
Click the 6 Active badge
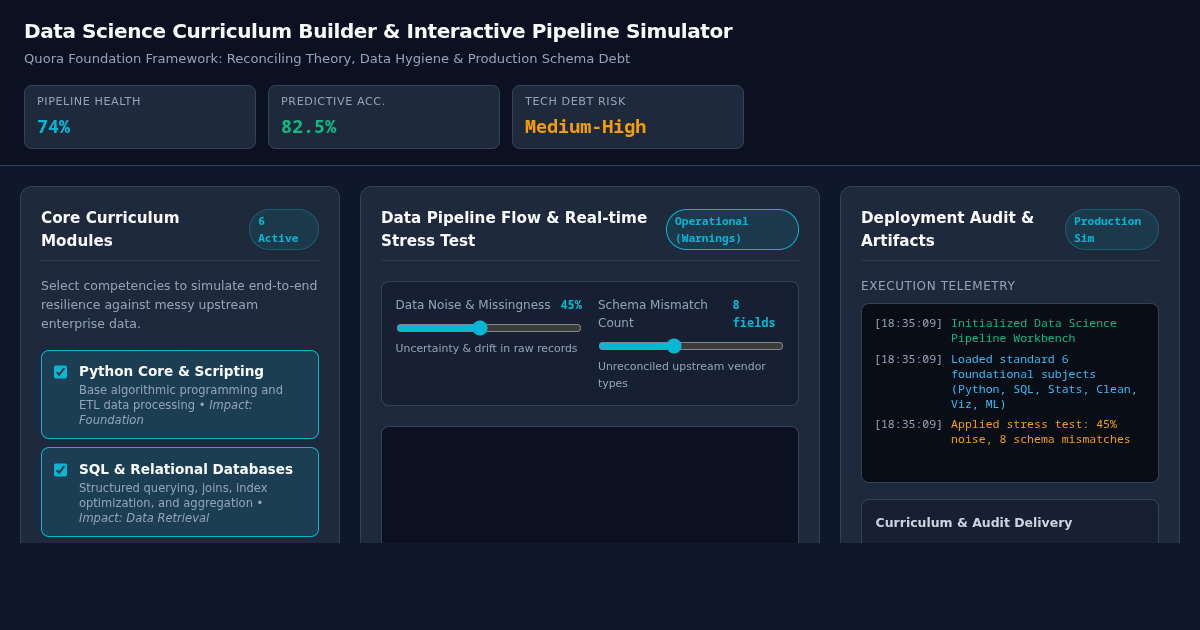click(284, 229)
